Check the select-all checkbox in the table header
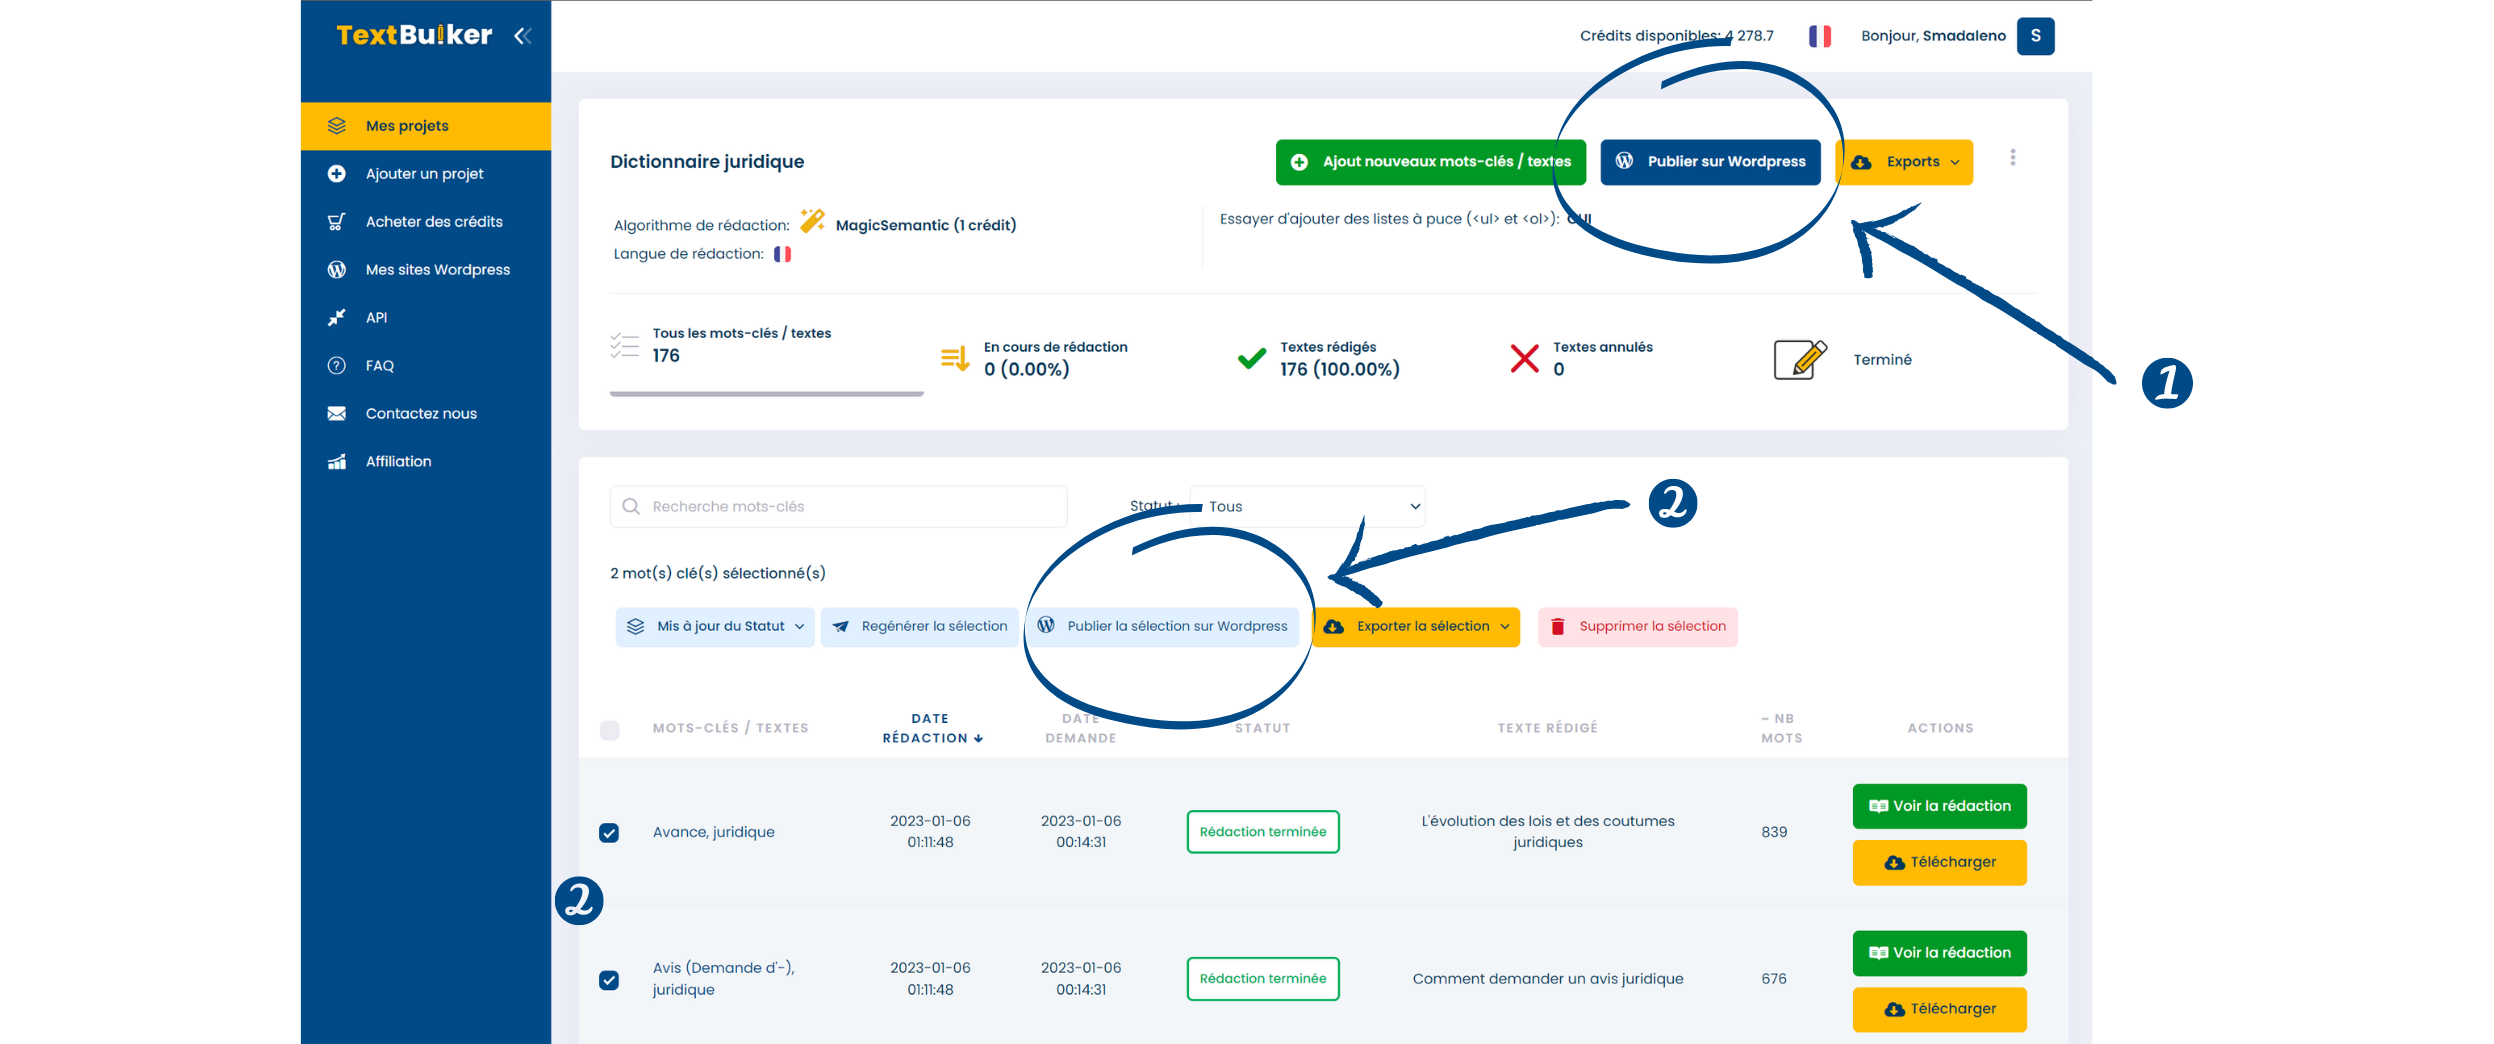The image size is (2494, 1044). [x=610, y=731]
